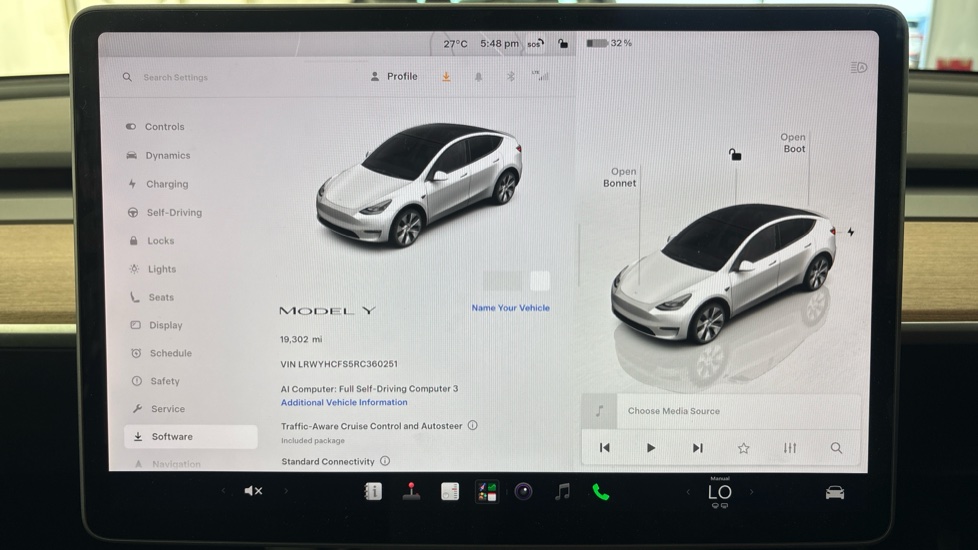Open the music note app icon
The height and width of the screenshot is (550, 978).
tap(562, 492)
